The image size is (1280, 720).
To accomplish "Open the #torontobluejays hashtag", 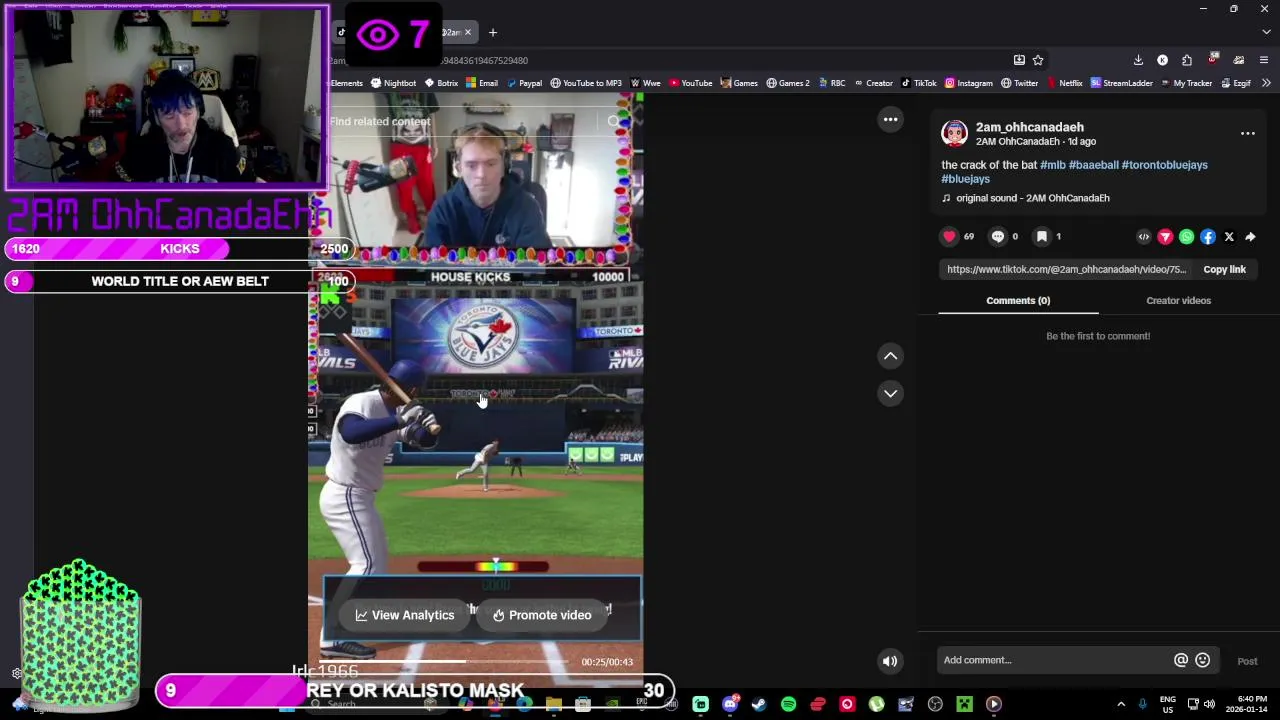I will point(1164,165).
